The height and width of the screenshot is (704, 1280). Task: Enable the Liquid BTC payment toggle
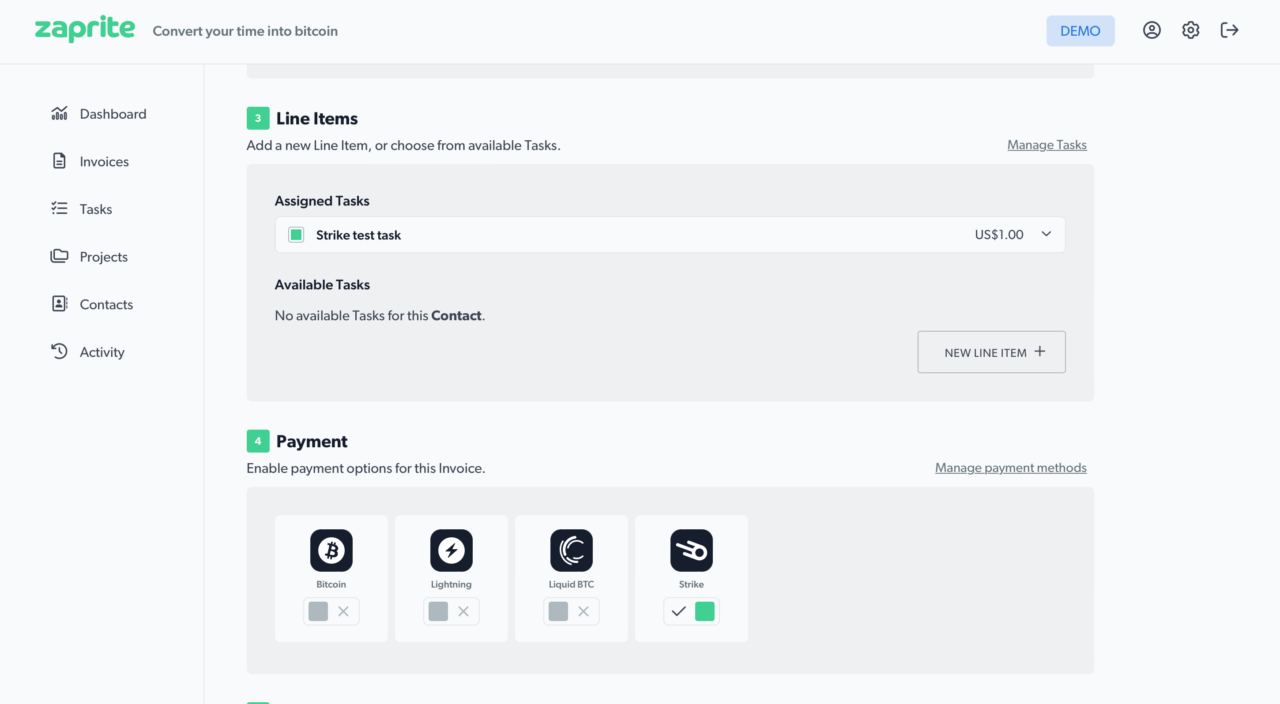[x=571, y=611]
